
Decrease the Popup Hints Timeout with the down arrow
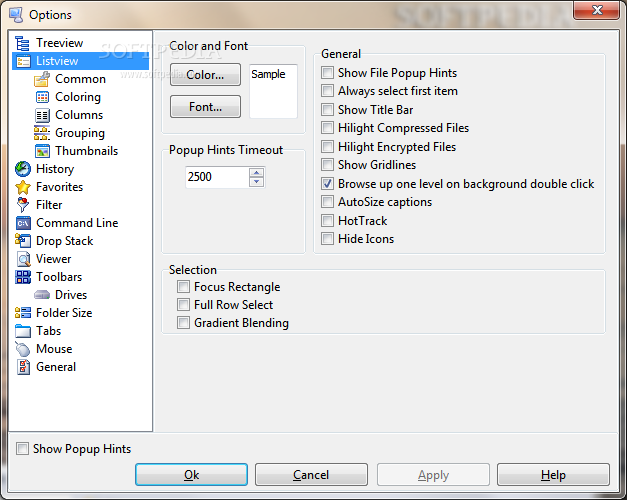[x=256, y=182]
